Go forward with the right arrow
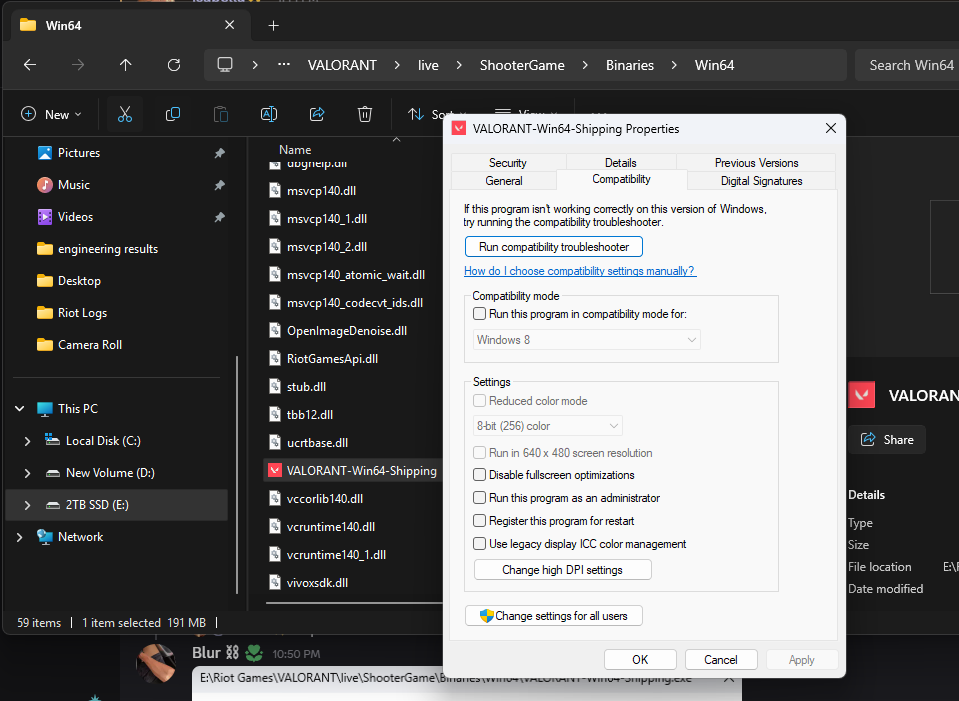 (x=78, y=65)
